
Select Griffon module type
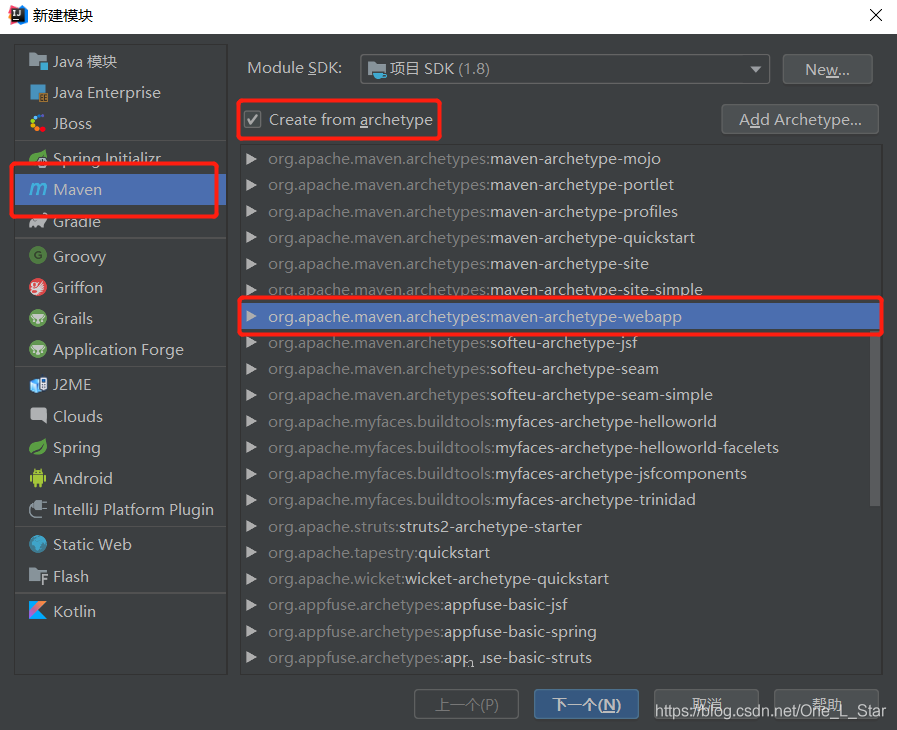(x=121, y=287)
